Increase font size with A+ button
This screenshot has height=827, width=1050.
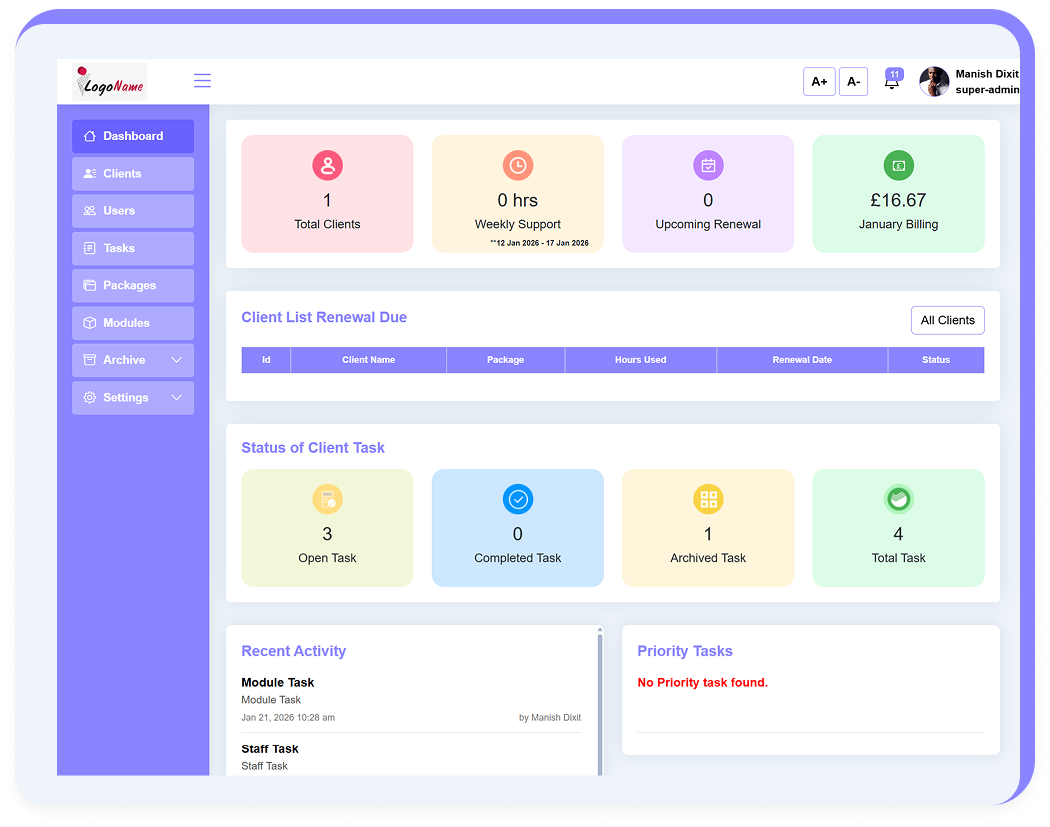pos(819,82)
